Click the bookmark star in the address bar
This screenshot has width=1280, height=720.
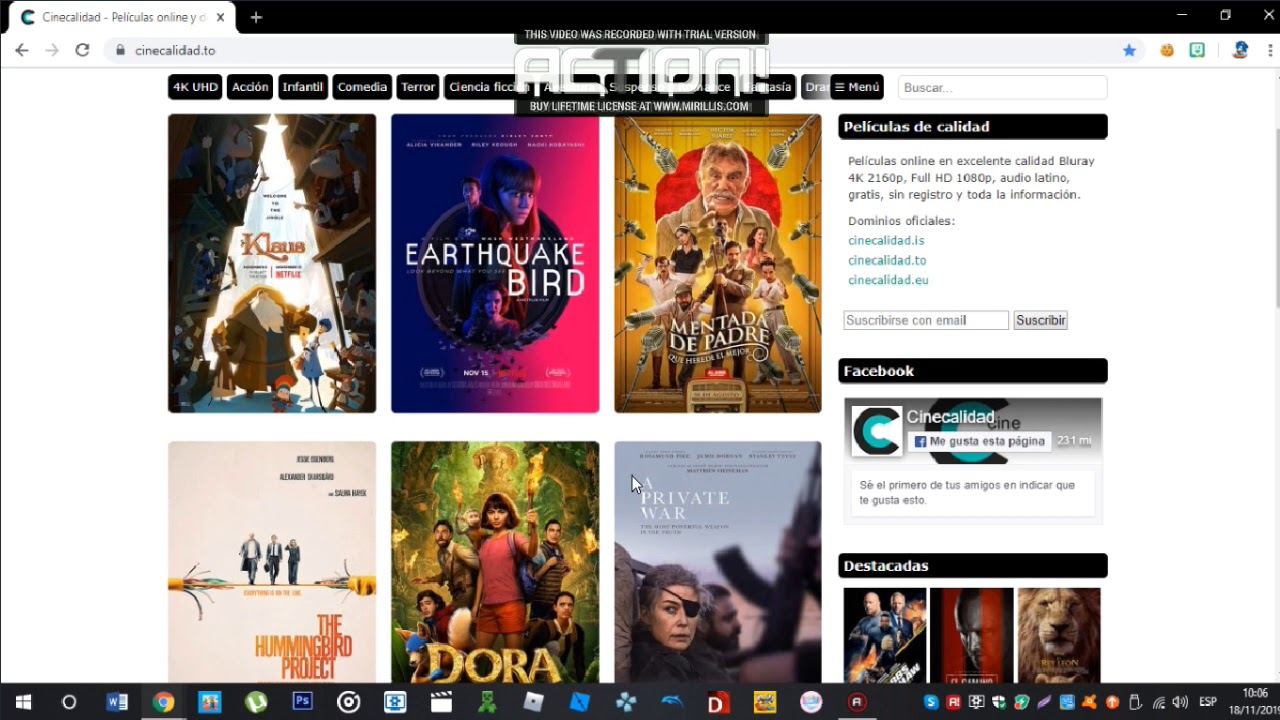(x=1129, y=49)
